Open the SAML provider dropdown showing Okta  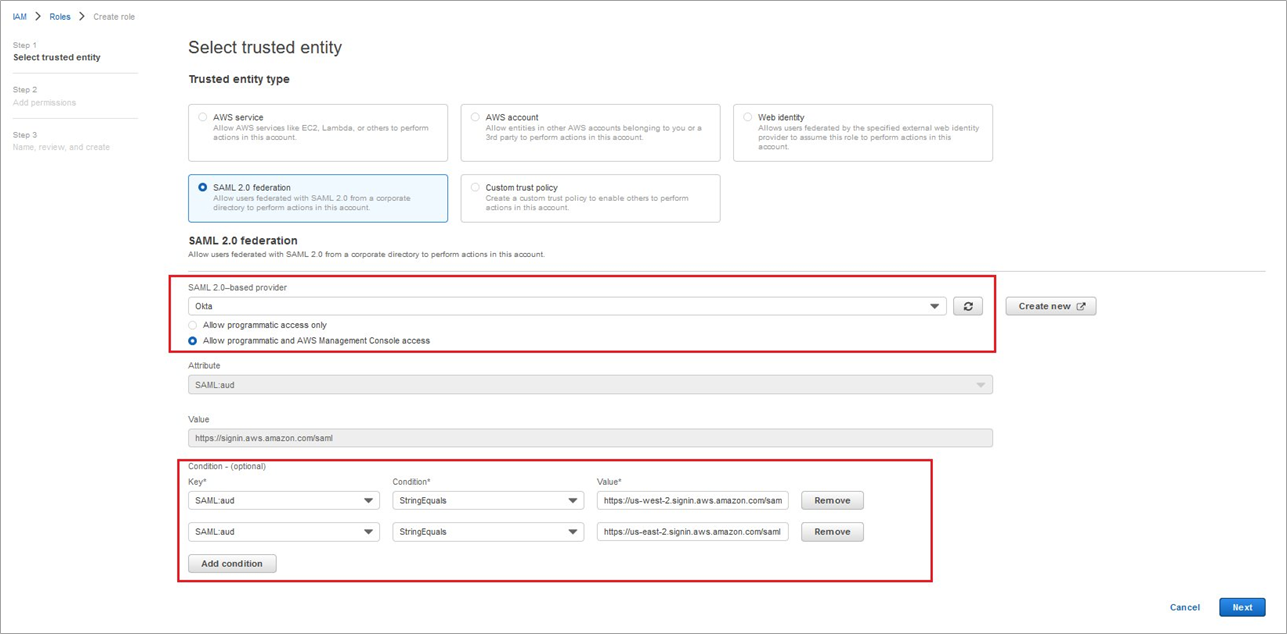click(566, 306)
